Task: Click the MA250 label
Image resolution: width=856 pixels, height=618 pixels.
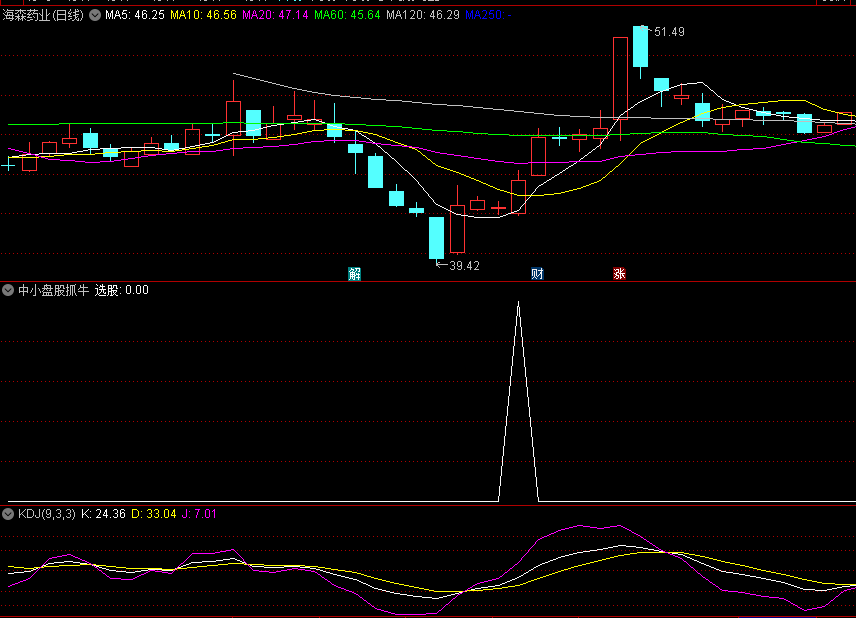Action: click(488, 15)
